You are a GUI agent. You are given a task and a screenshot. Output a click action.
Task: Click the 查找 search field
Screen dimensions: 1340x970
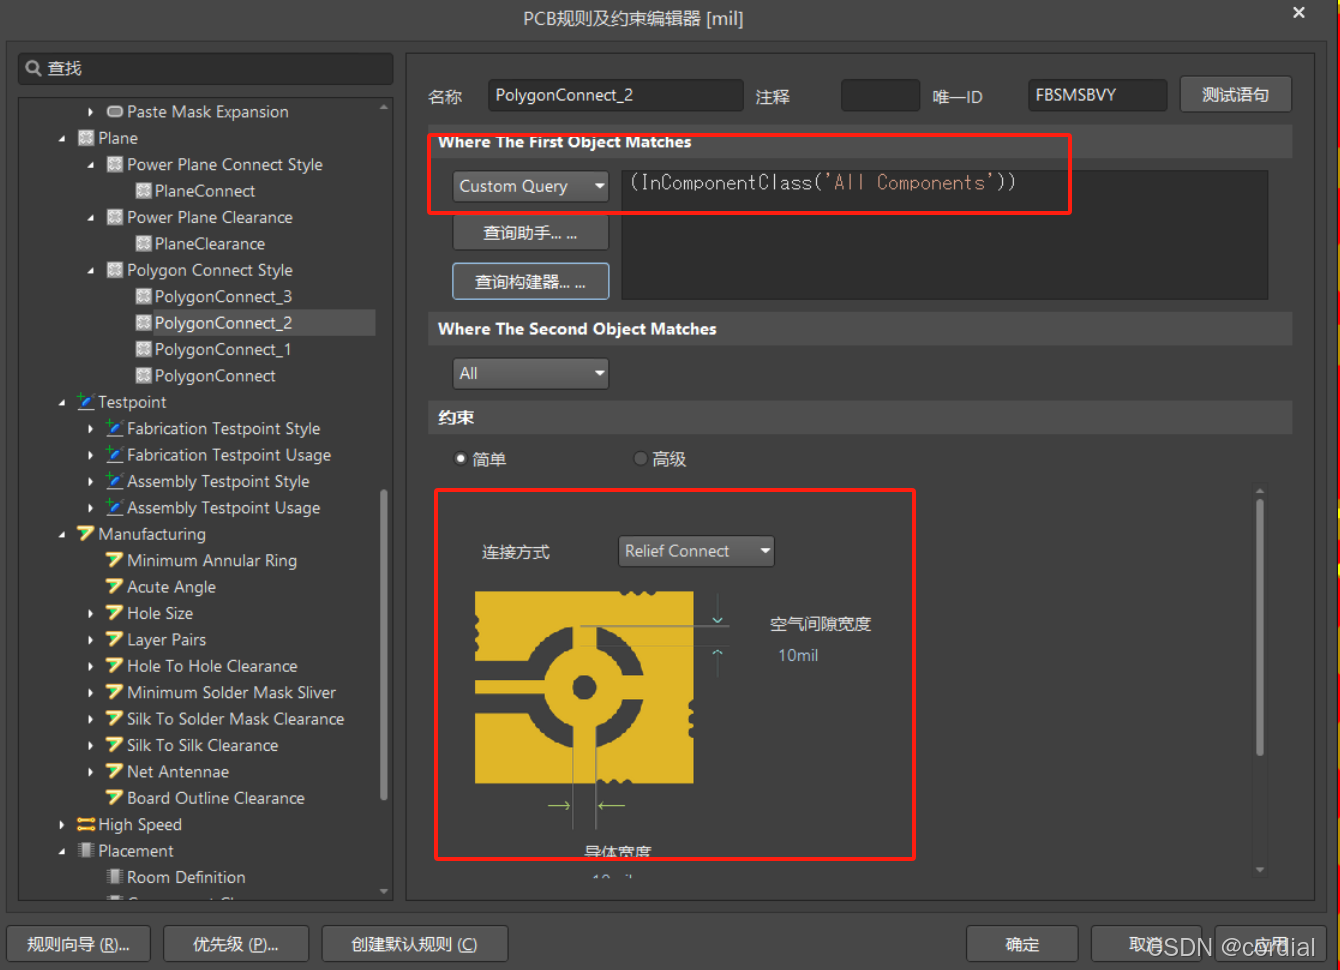click(x=206, y=68)
